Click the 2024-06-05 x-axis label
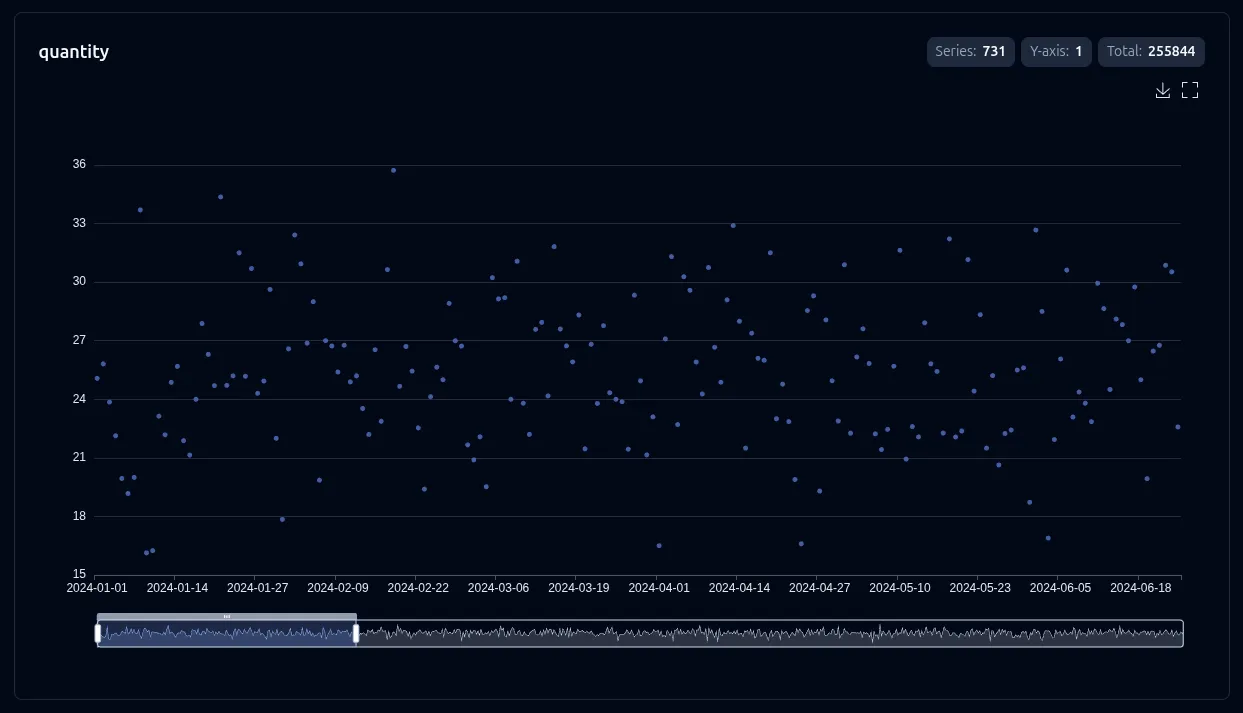The width and height of the screenshot is (1243, 713). (1059, 588)
